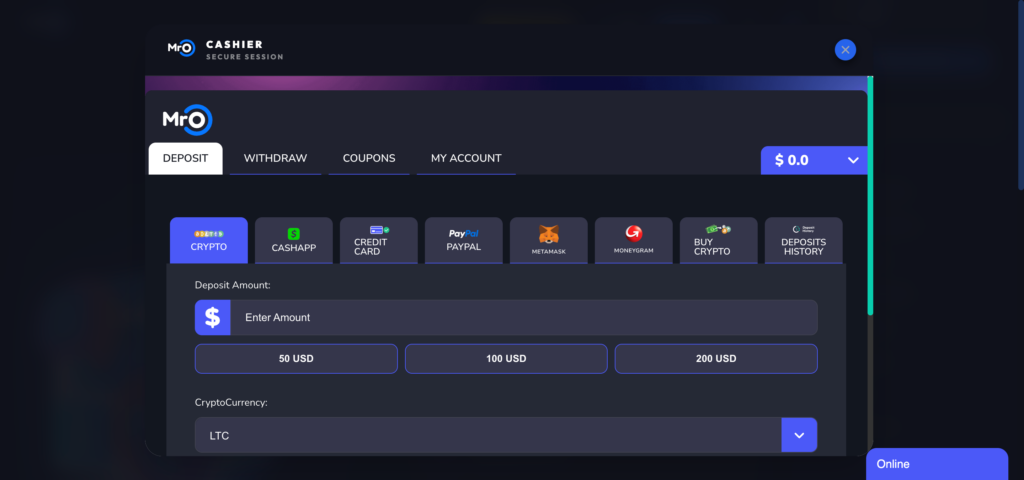1024x480 pixels.
Task: Click the MrO logo in cashier header
Action: click(181, 48)
